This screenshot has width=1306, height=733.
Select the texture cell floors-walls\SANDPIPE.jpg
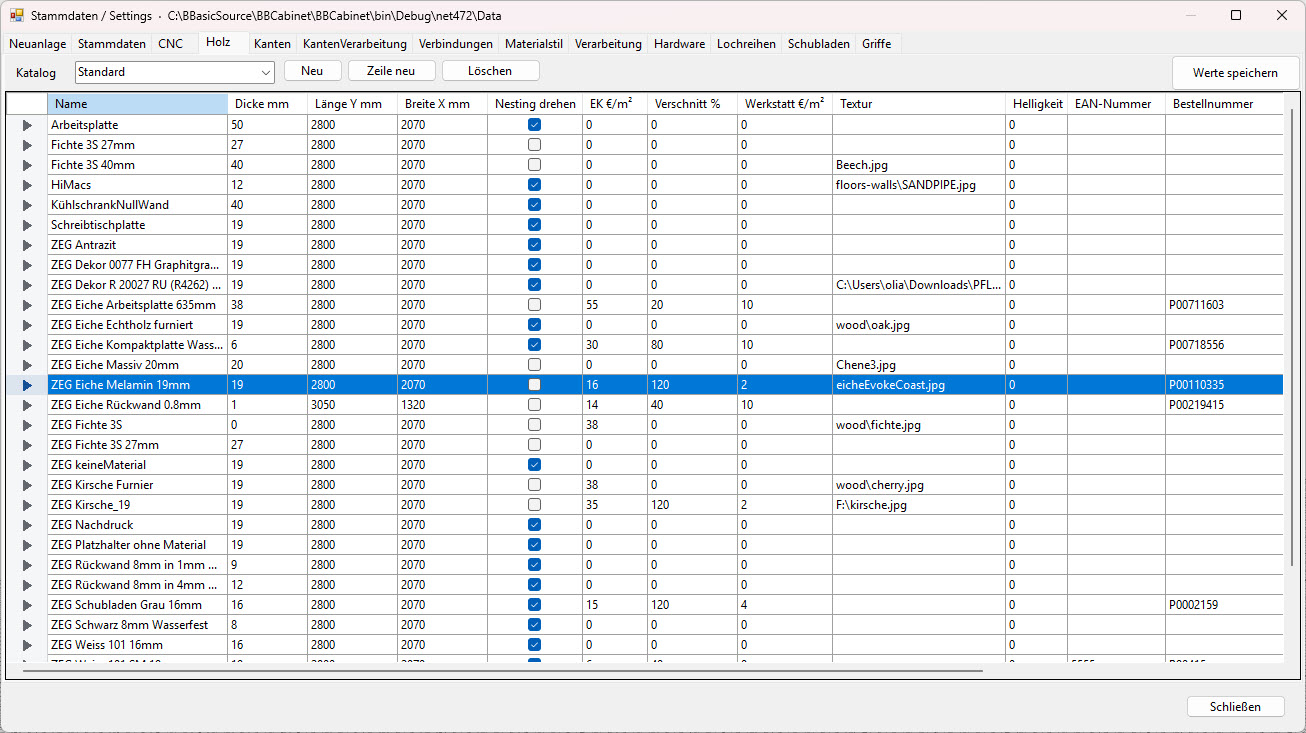pyautogui.click(x=919, y=185)
